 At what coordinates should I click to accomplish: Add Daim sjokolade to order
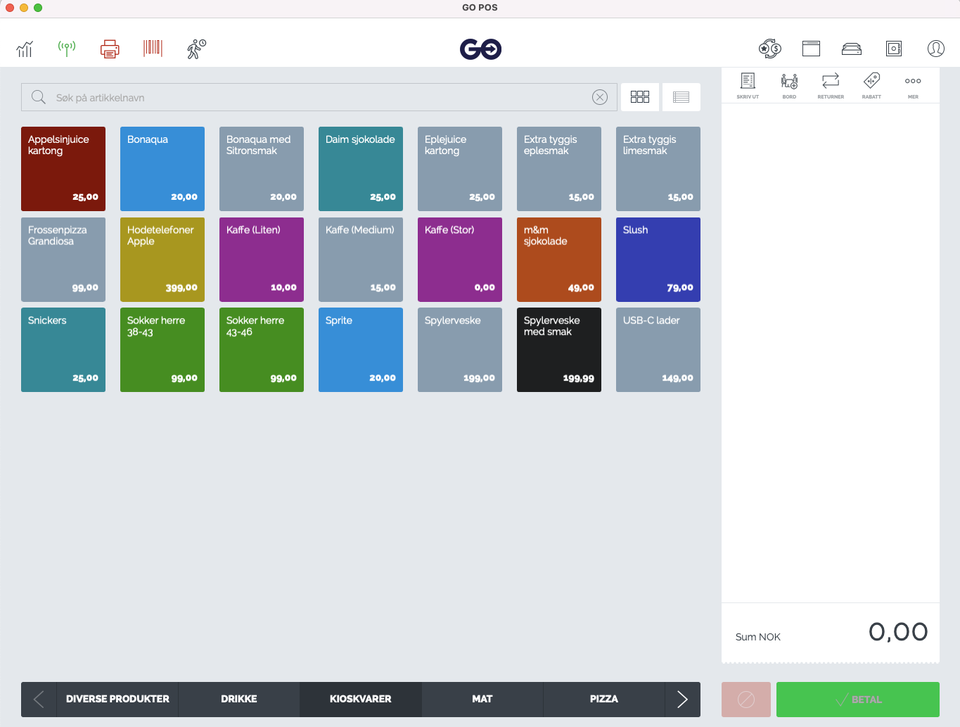coord(361,168)
